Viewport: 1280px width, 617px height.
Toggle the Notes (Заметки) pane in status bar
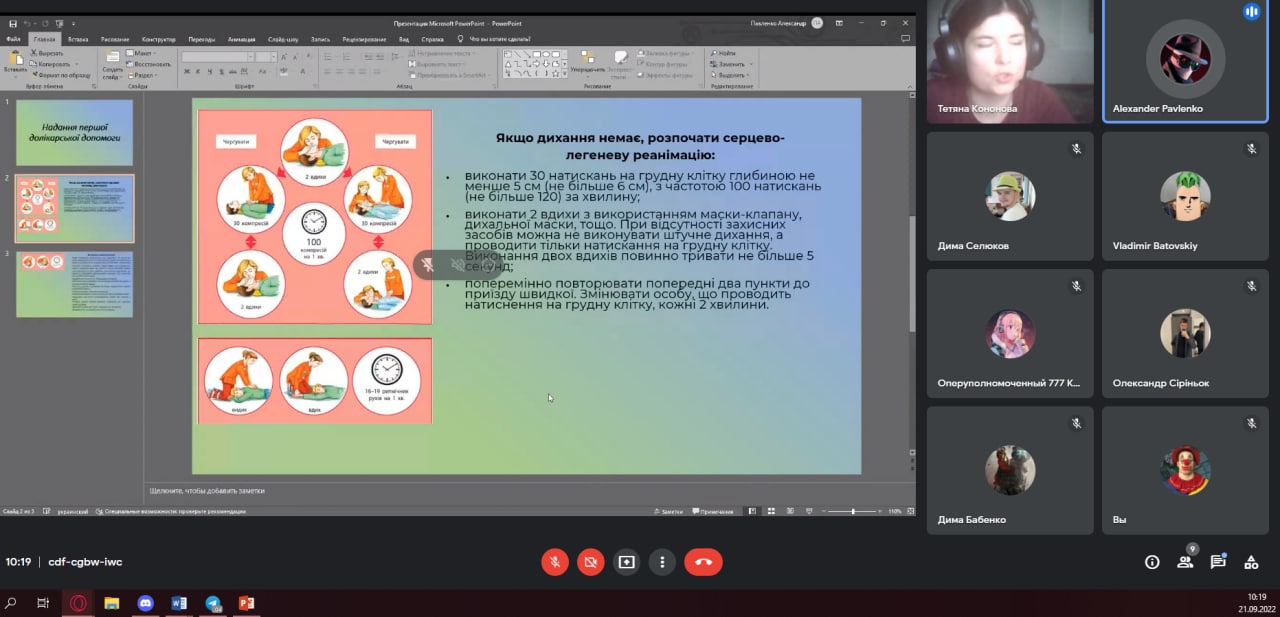pos(668,511)
